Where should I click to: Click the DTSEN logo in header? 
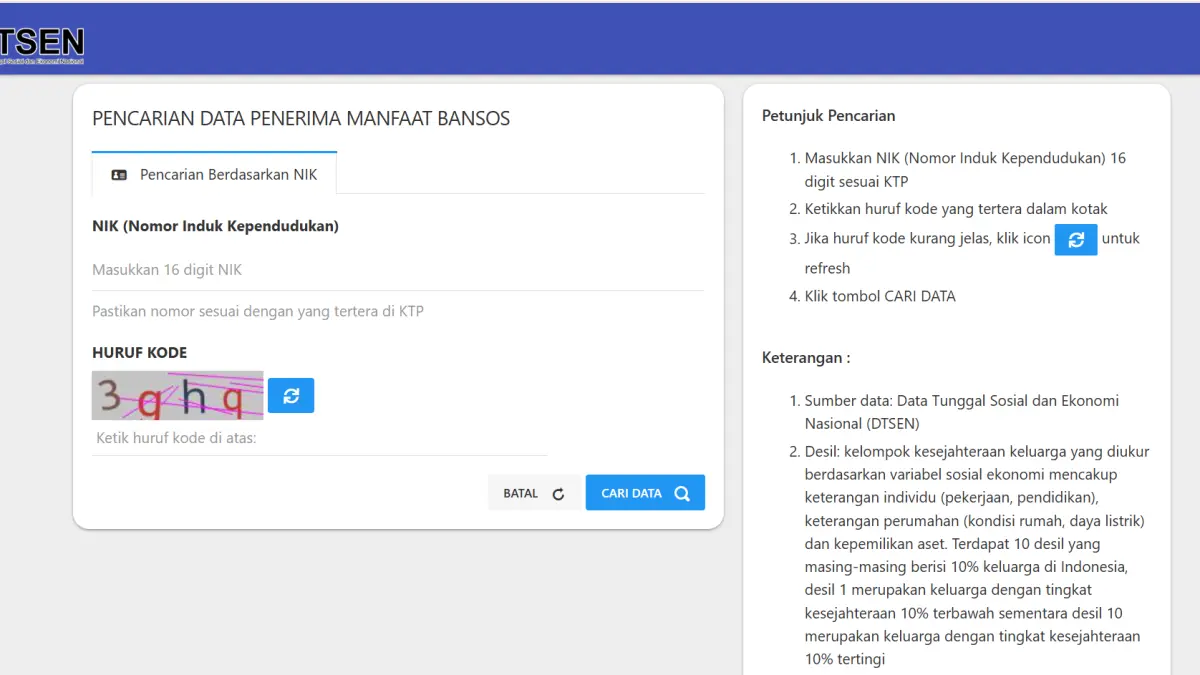pyautogui.click(x=41, y=45)
